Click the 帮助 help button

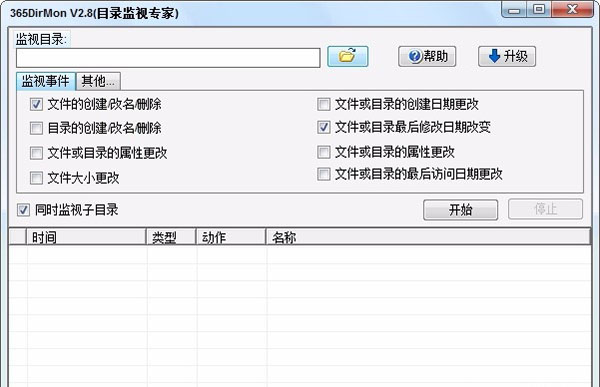point(427,57)
